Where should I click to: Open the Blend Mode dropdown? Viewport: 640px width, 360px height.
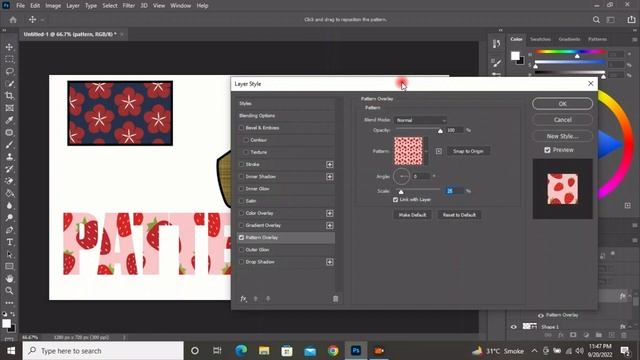420,120
